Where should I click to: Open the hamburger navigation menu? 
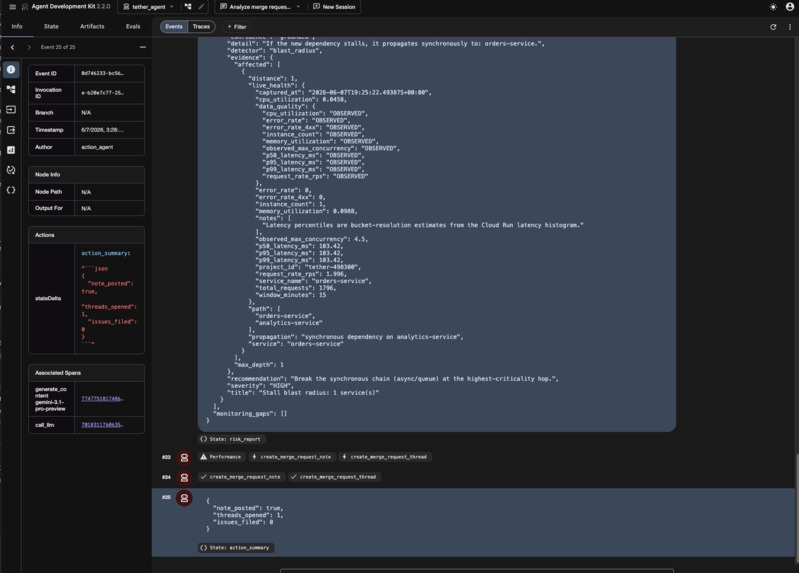[12, 7]
